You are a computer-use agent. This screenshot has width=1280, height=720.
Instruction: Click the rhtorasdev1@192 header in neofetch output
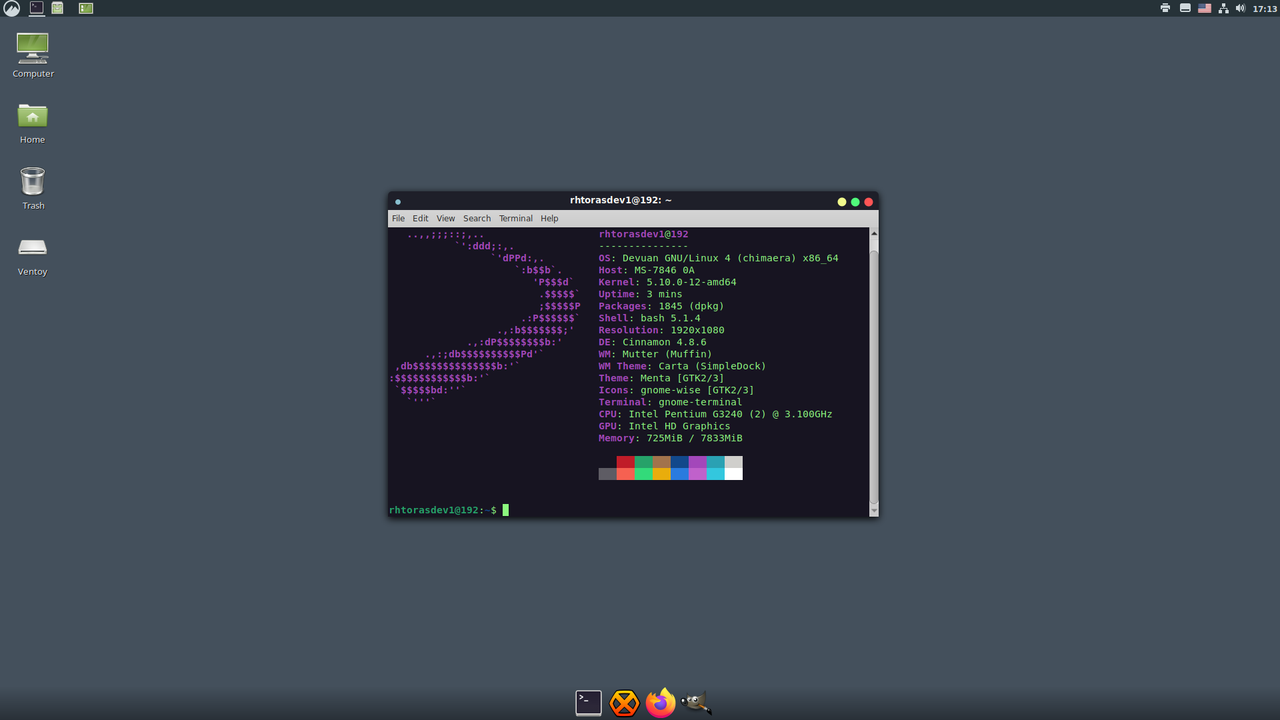pyautogui.click(x=643, y=234)
